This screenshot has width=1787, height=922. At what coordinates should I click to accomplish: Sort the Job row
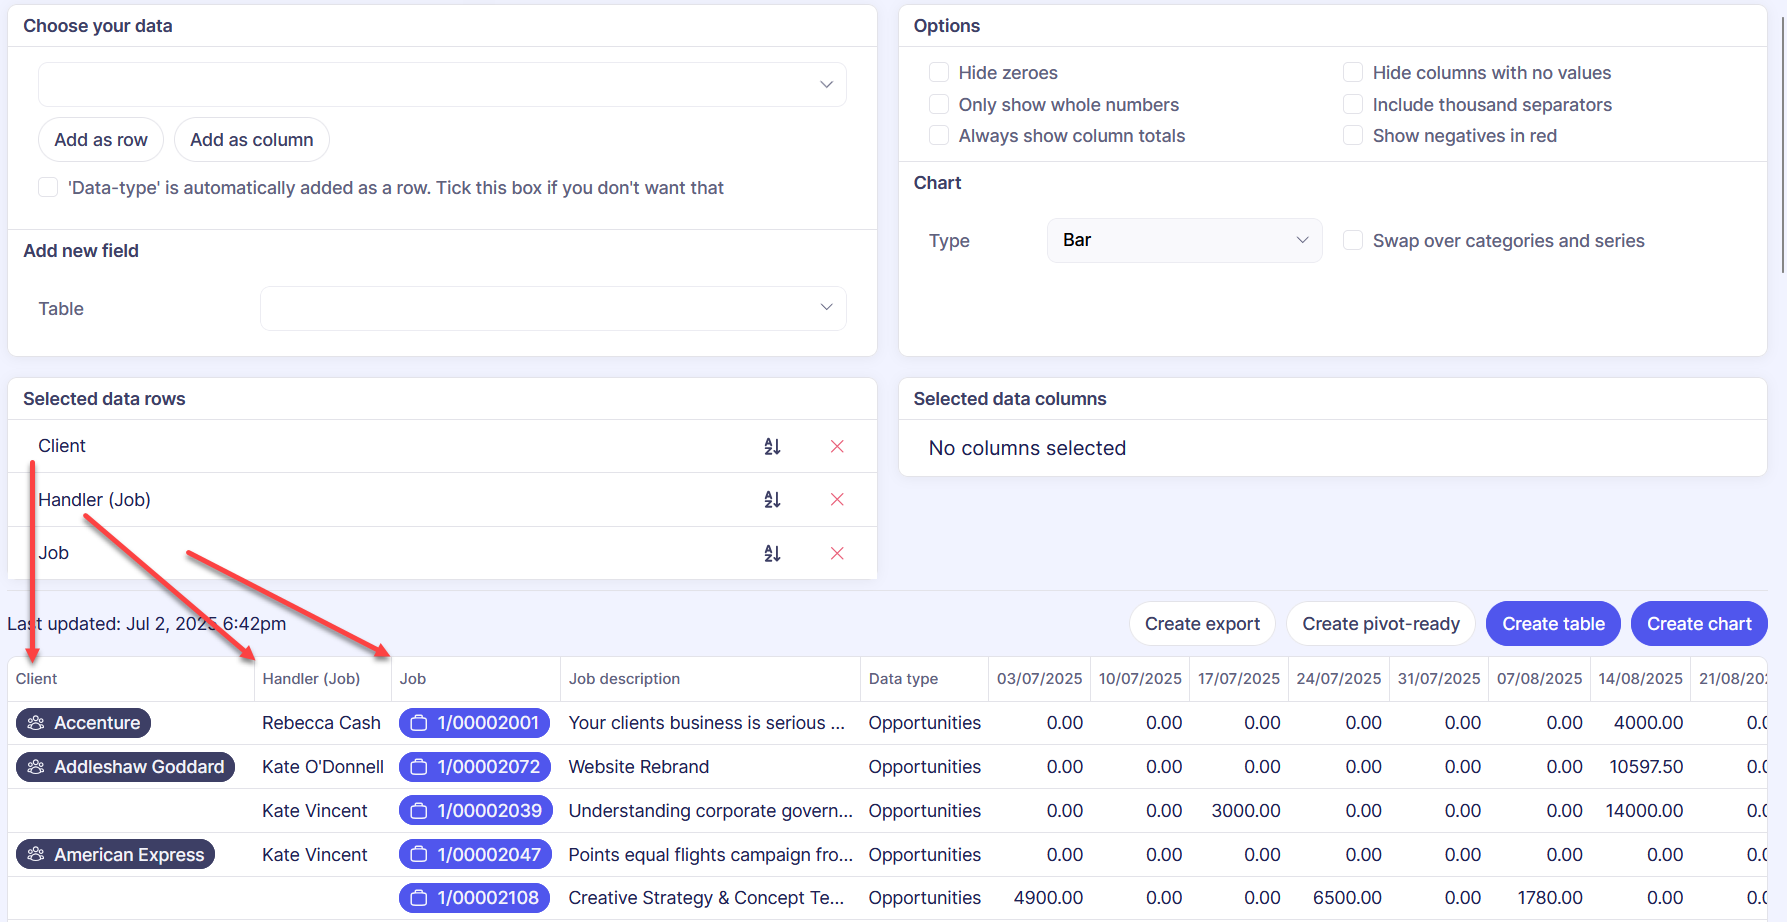(x=772, y=554)
